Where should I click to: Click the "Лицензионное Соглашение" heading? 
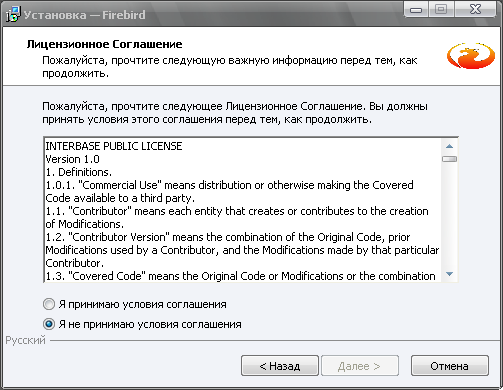(x=105, y=44)
